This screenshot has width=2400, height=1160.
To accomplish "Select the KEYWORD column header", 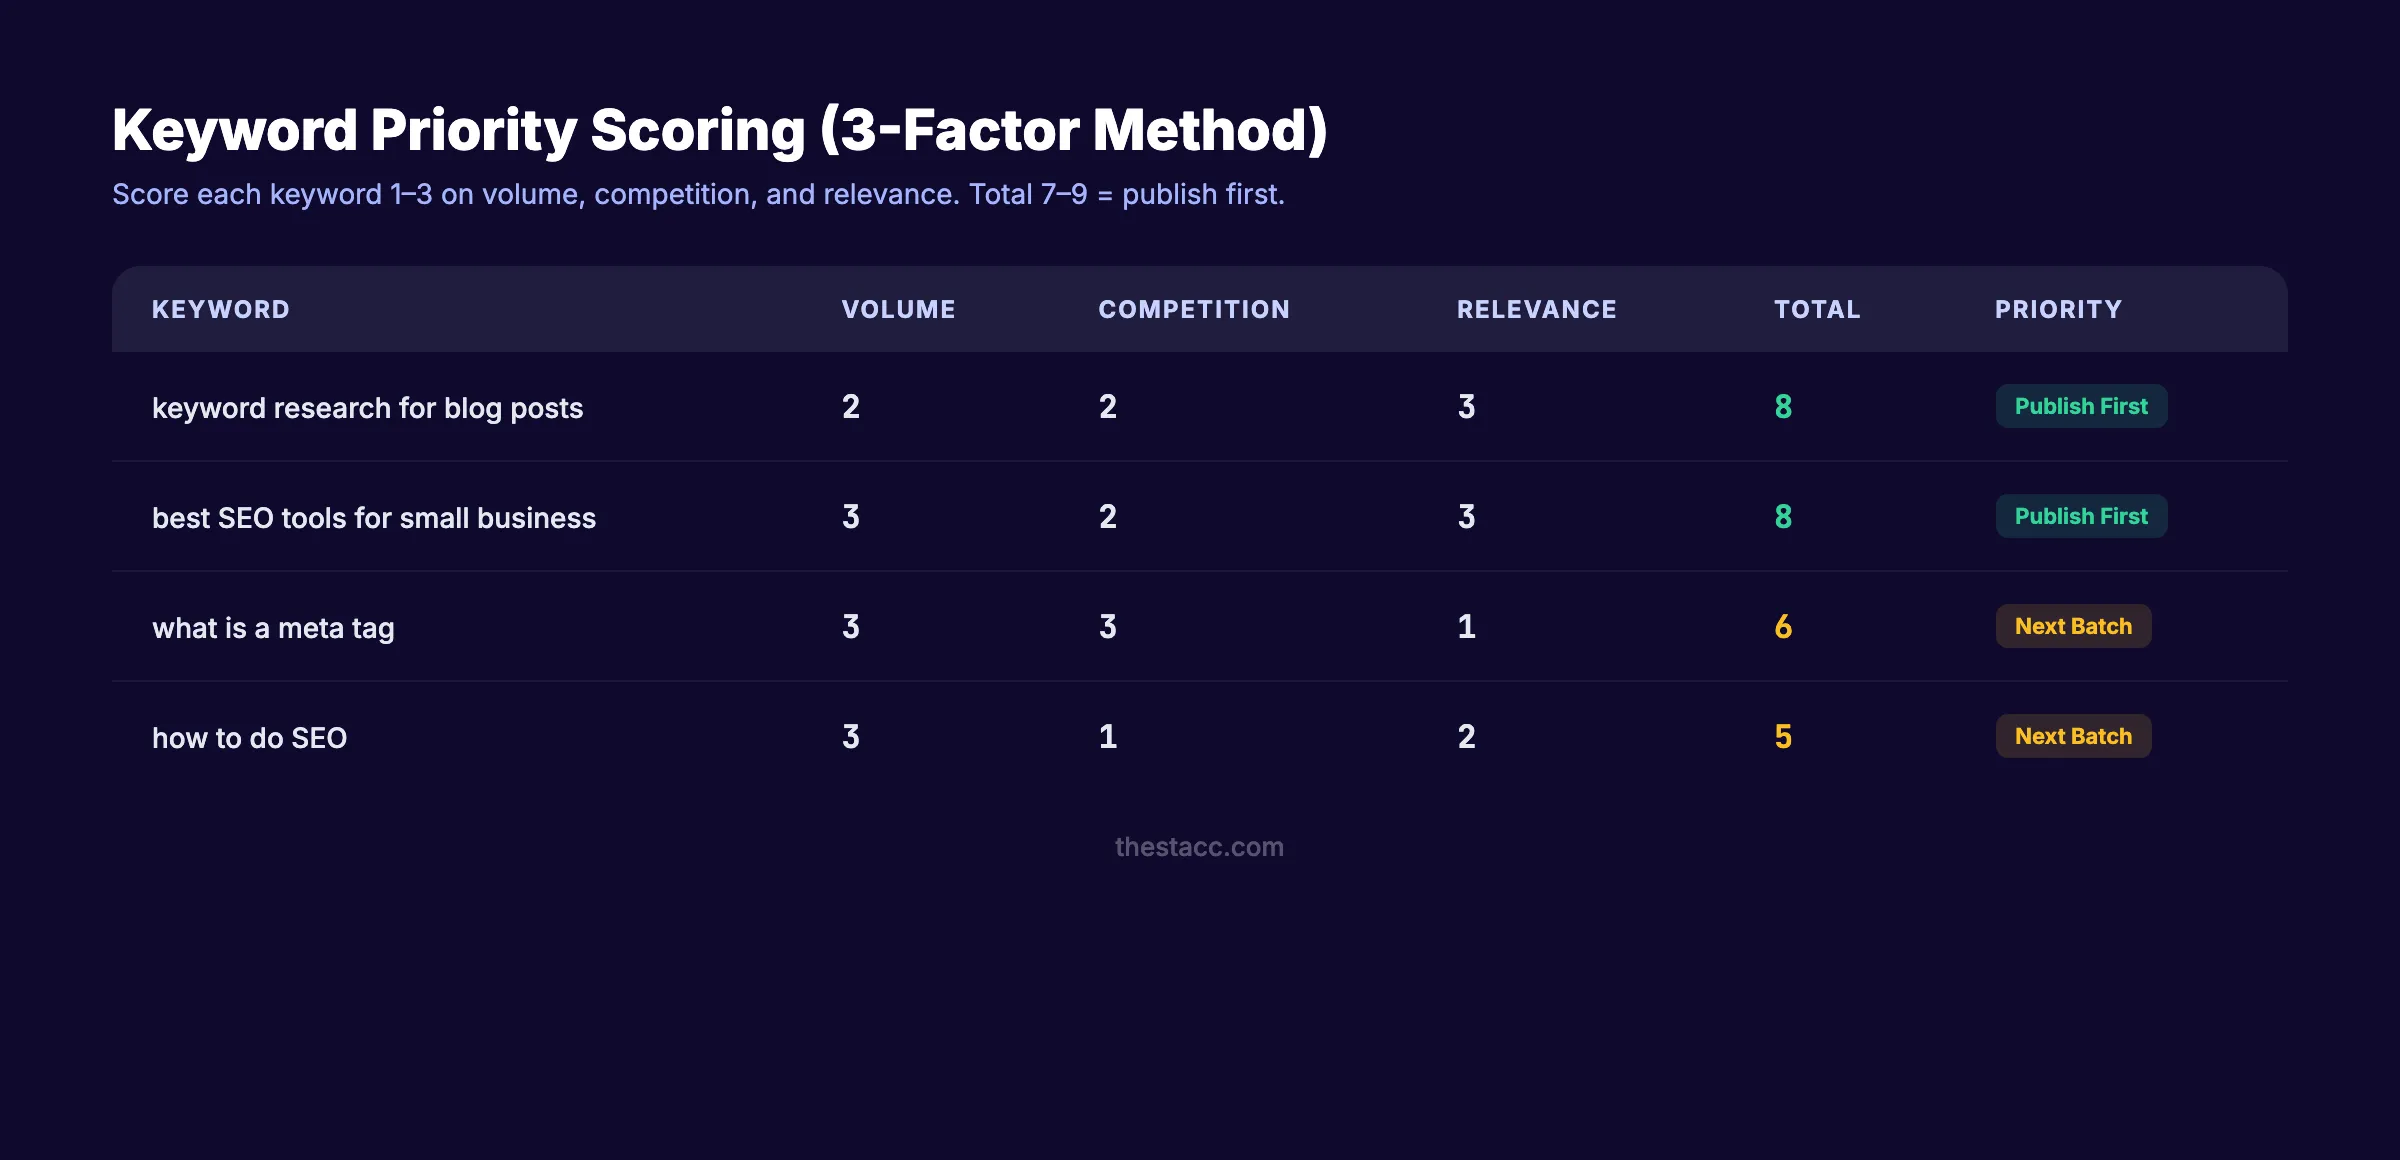I will (x=220, y=309).
